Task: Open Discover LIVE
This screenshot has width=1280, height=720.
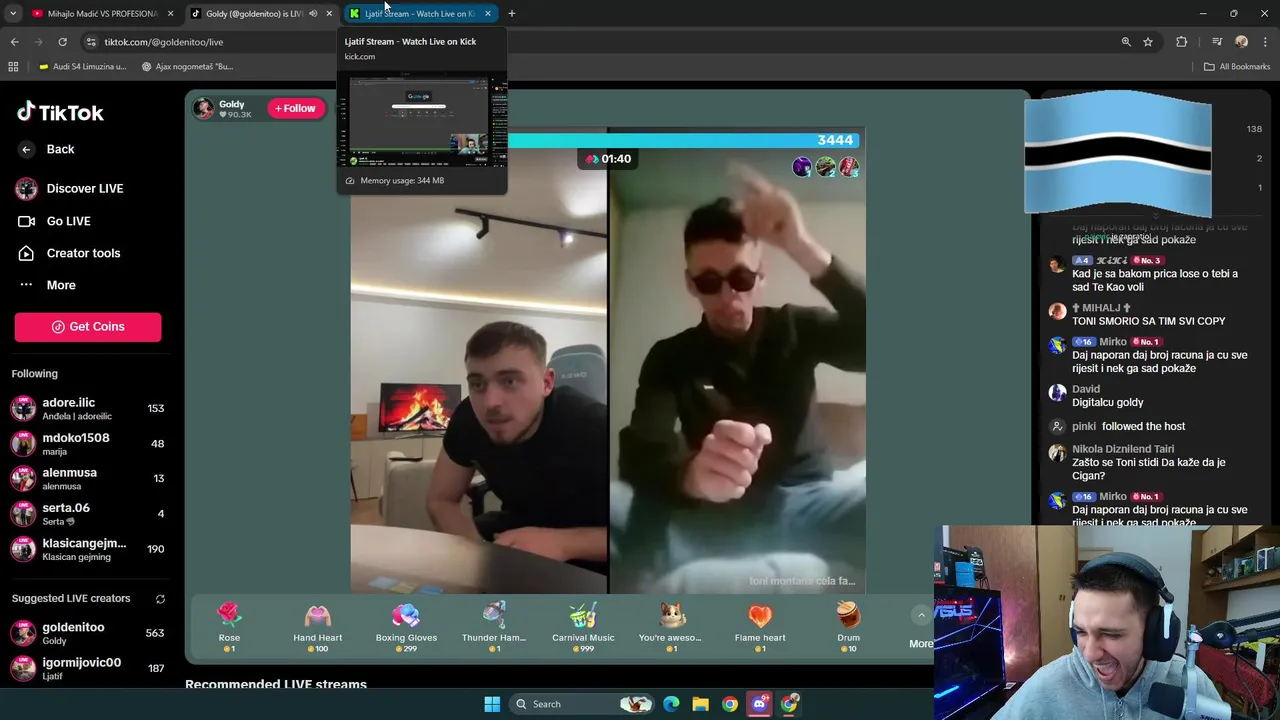Action: [x=69, y=188]
